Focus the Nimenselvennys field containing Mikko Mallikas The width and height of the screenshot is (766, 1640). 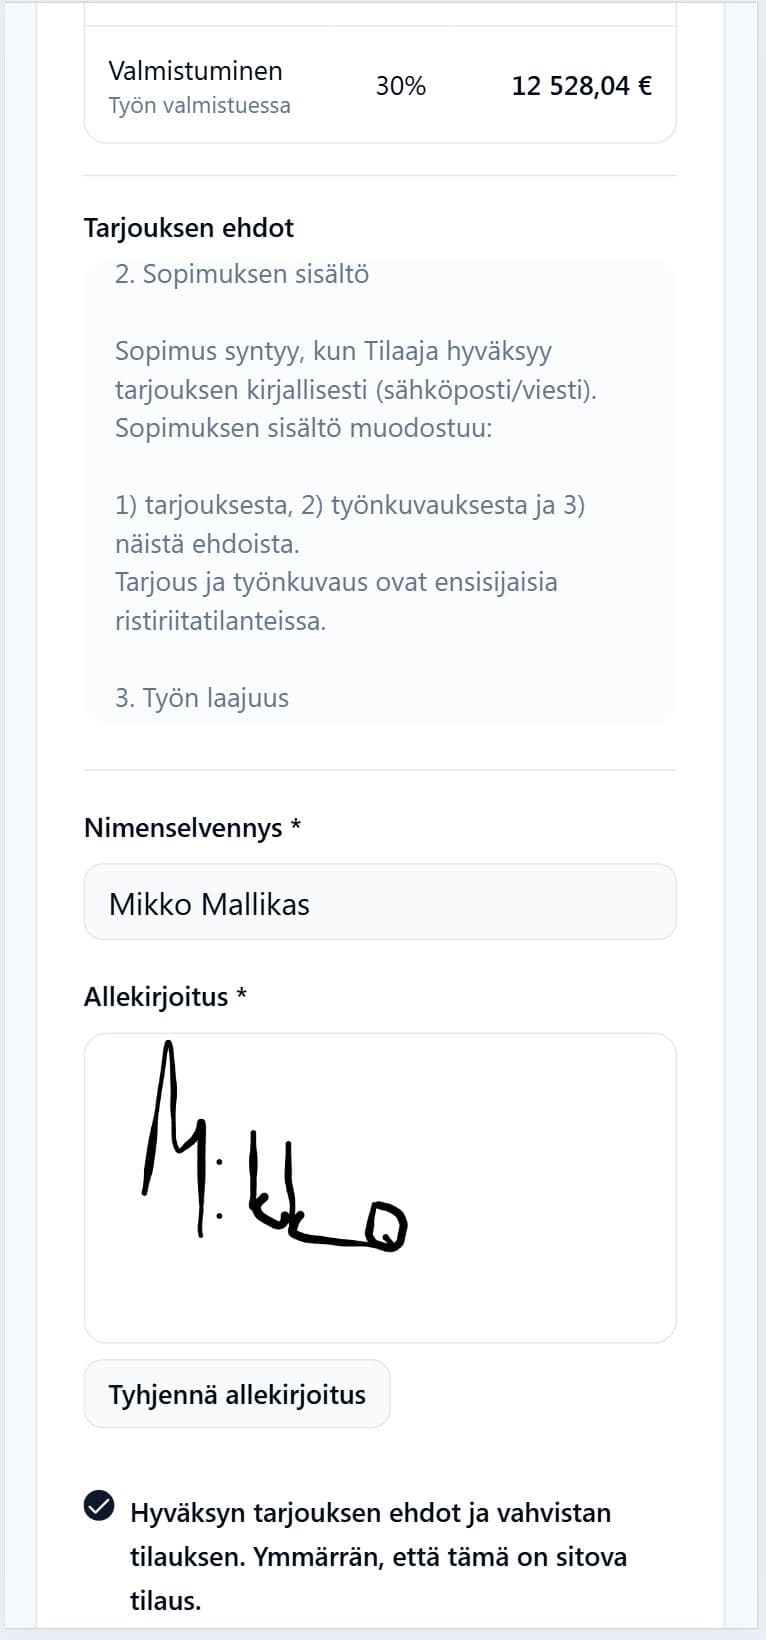(380, 902)
